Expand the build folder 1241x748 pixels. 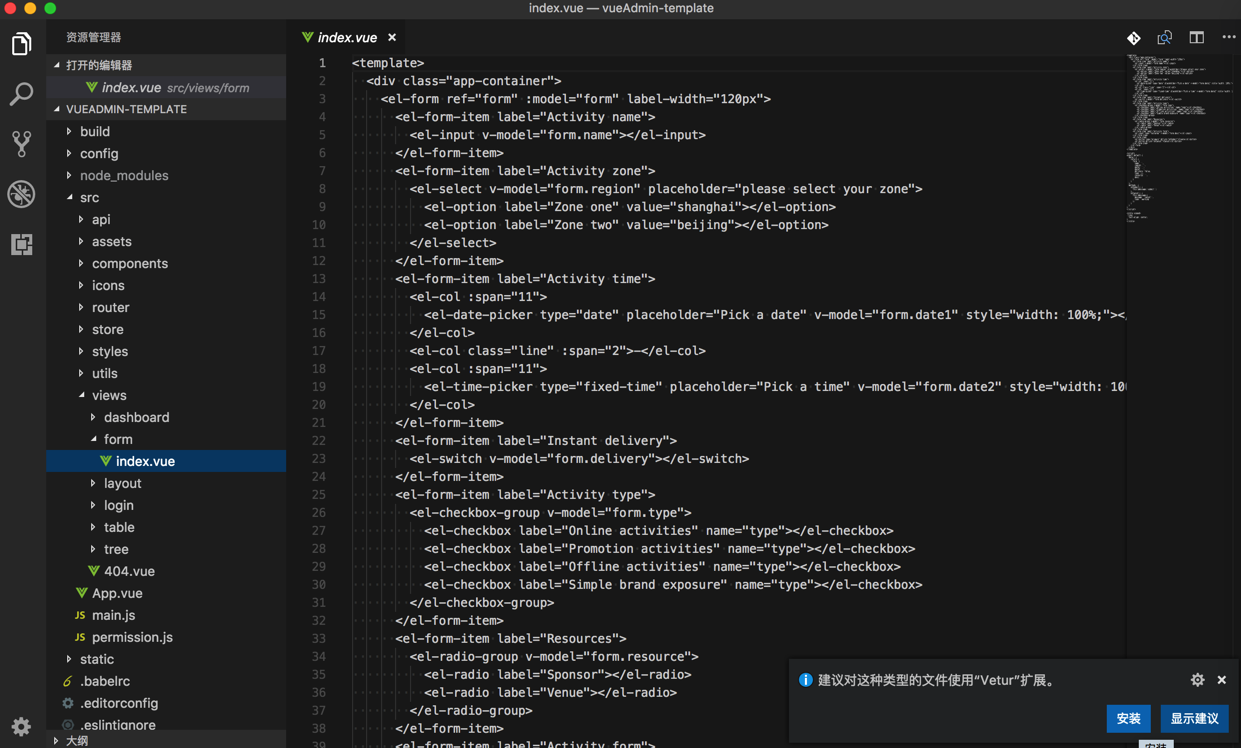pyautogui.click(x=69, y=131)
